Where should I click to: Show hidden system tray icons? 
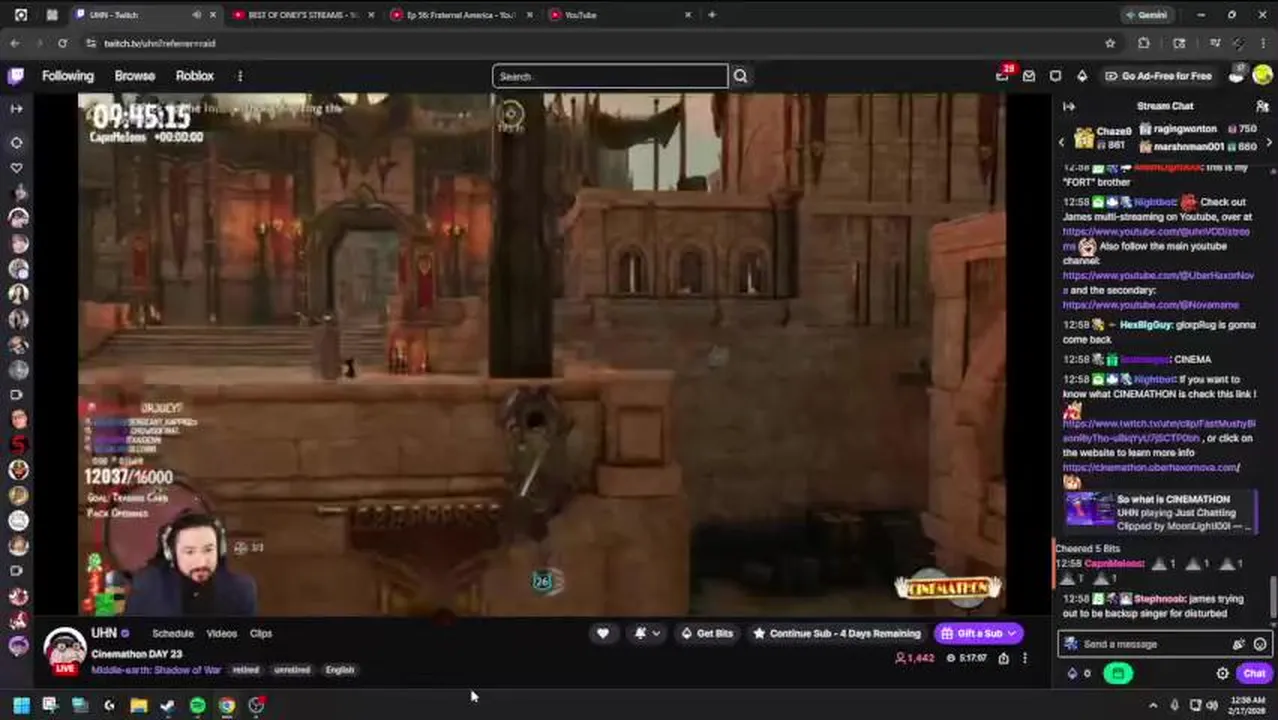tap(1153, 705)
